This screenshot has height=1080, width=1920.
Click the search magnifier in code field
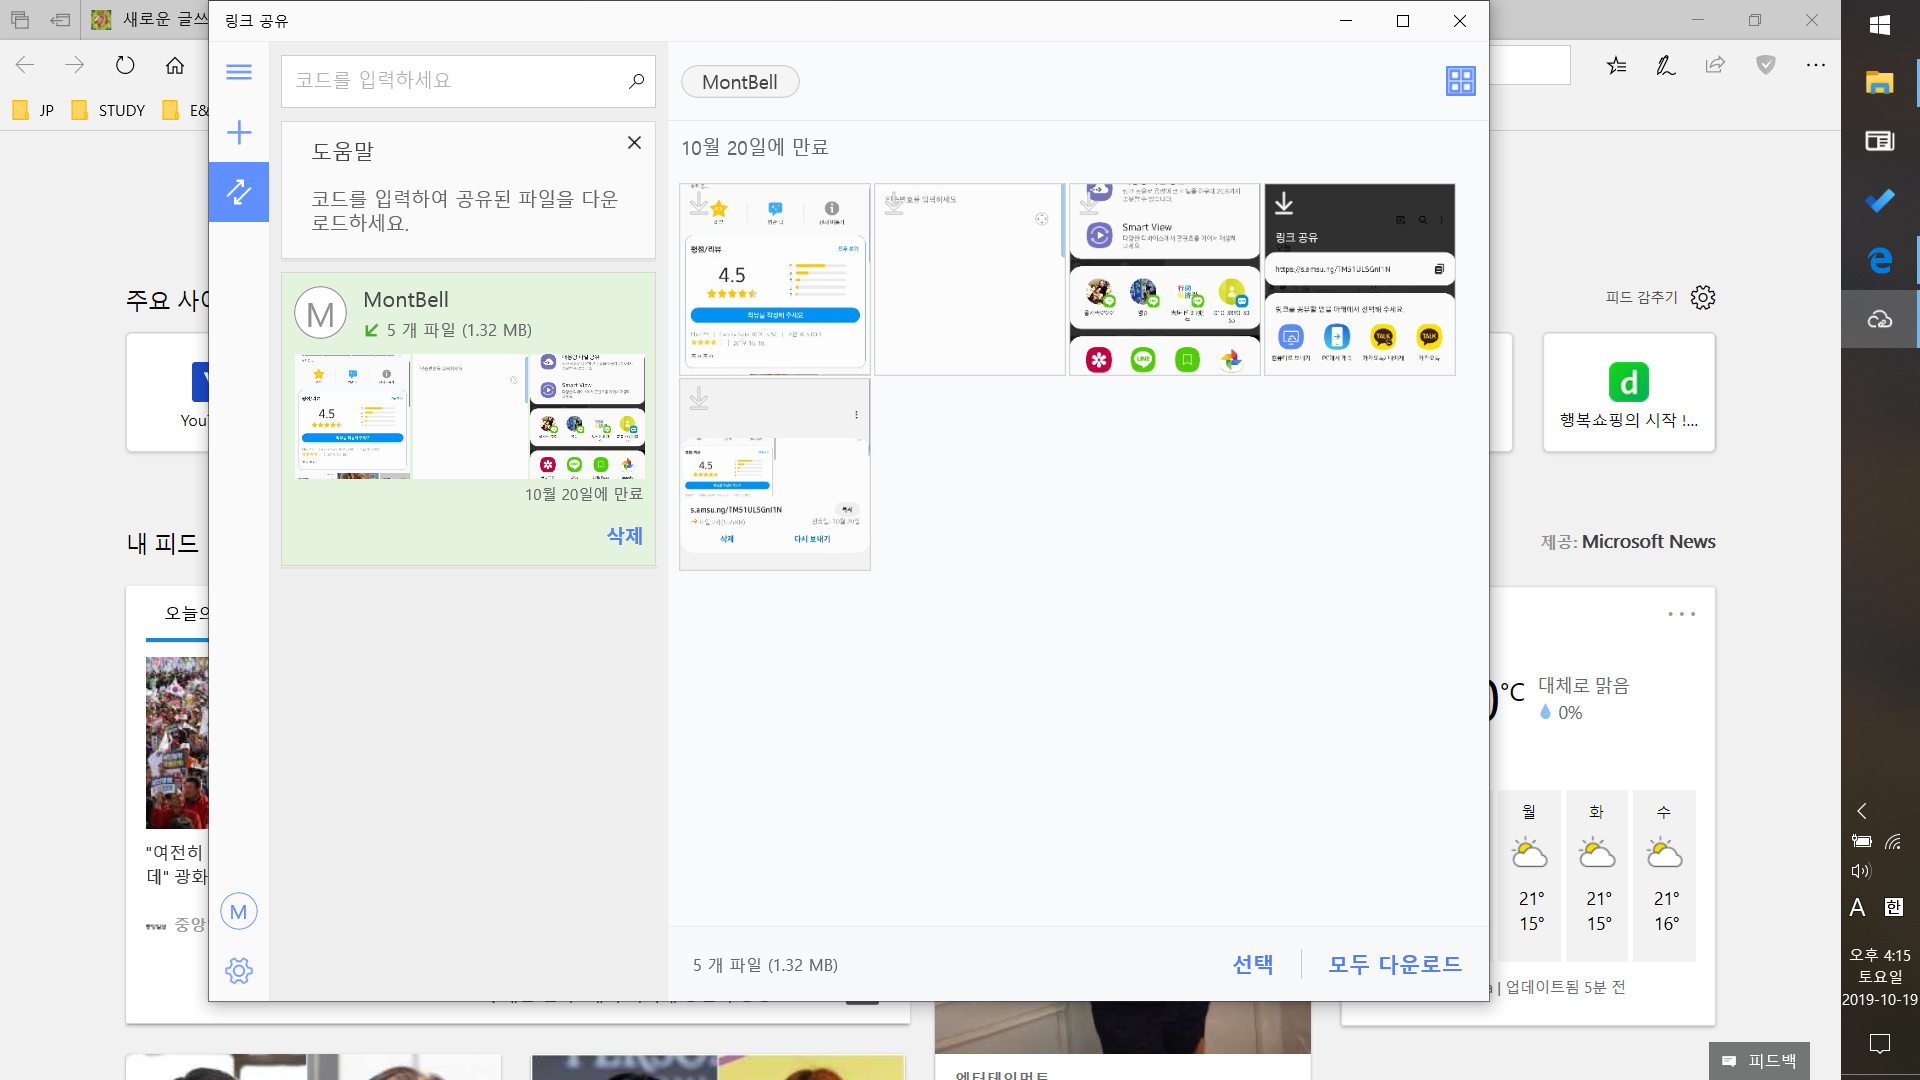point(636,81)
